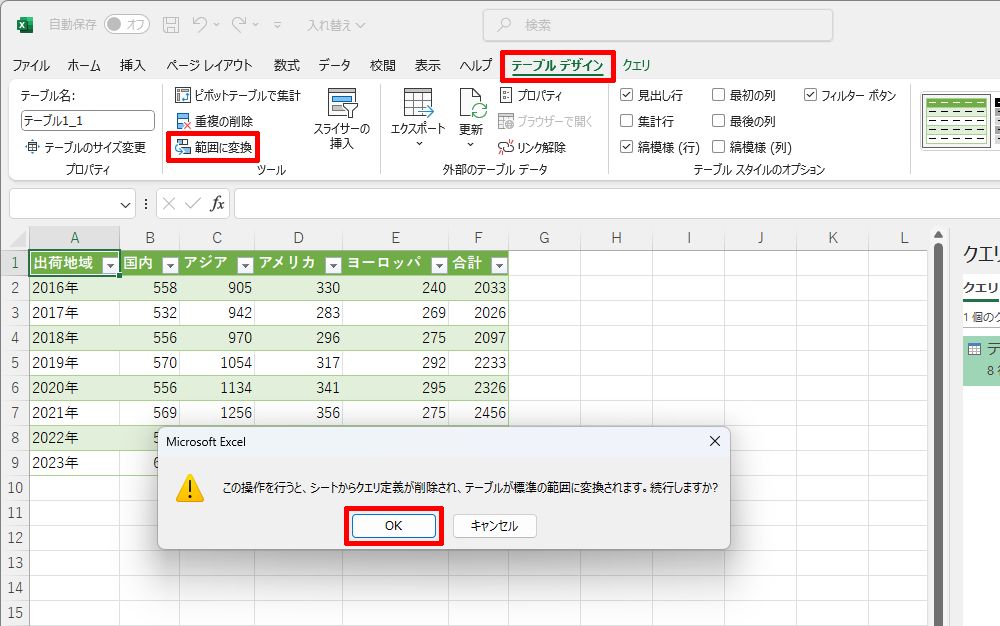
Task: Click the insert function fx icon
Action: pos(217,204)
